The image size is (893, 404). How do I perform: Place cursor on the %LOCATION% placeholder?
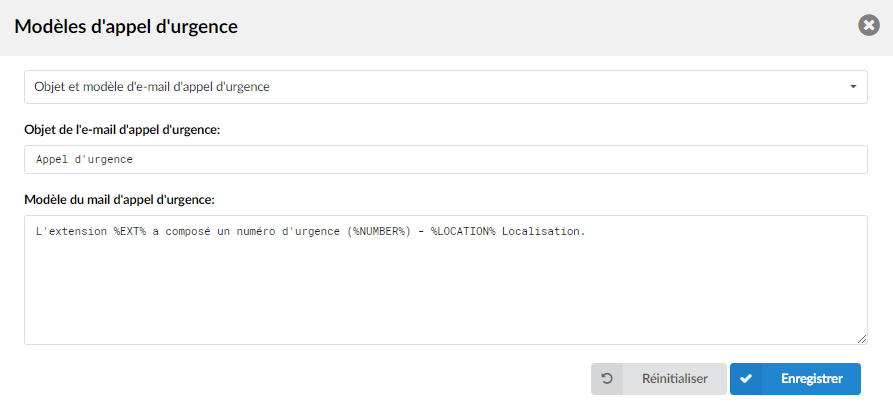click(464, 232)
